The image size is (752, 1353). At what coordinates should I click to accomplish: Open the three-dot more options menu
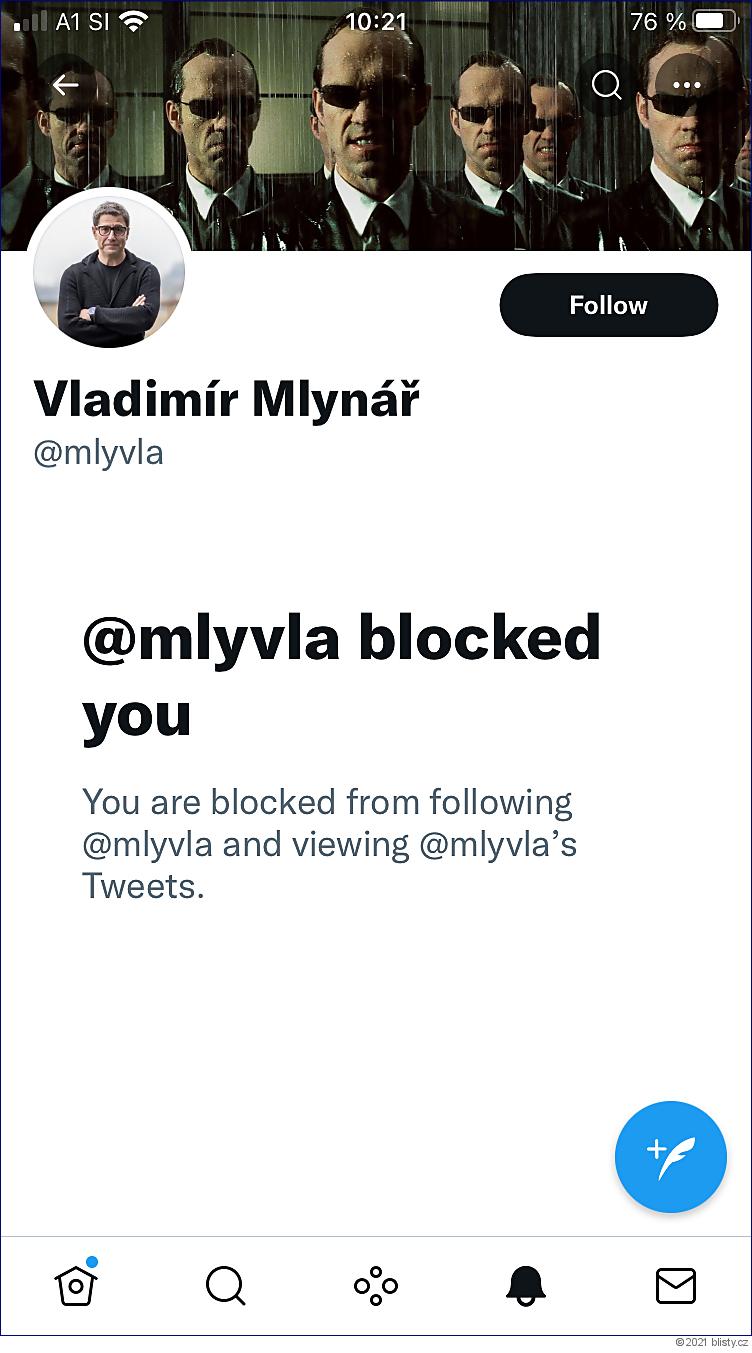click(x=687, y=85)
